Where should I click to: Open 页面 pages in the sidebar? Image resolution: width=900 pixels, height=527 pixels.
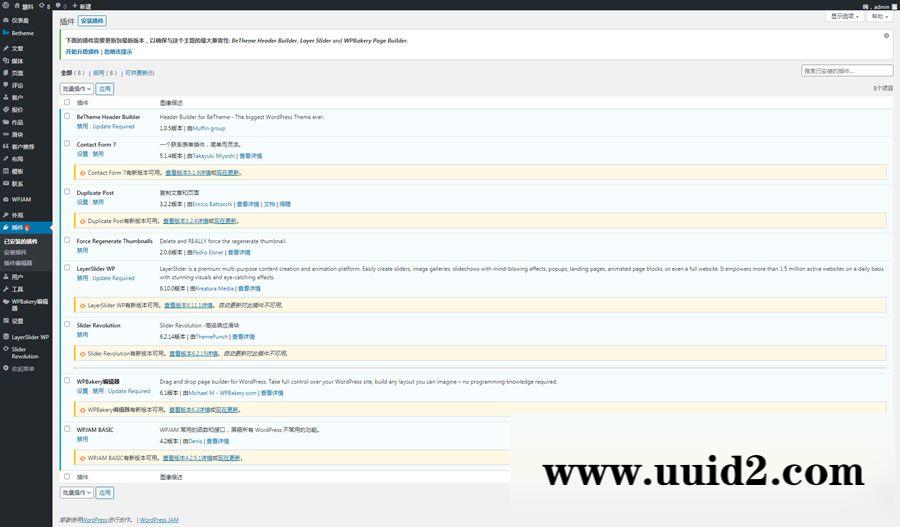[17, 73]
